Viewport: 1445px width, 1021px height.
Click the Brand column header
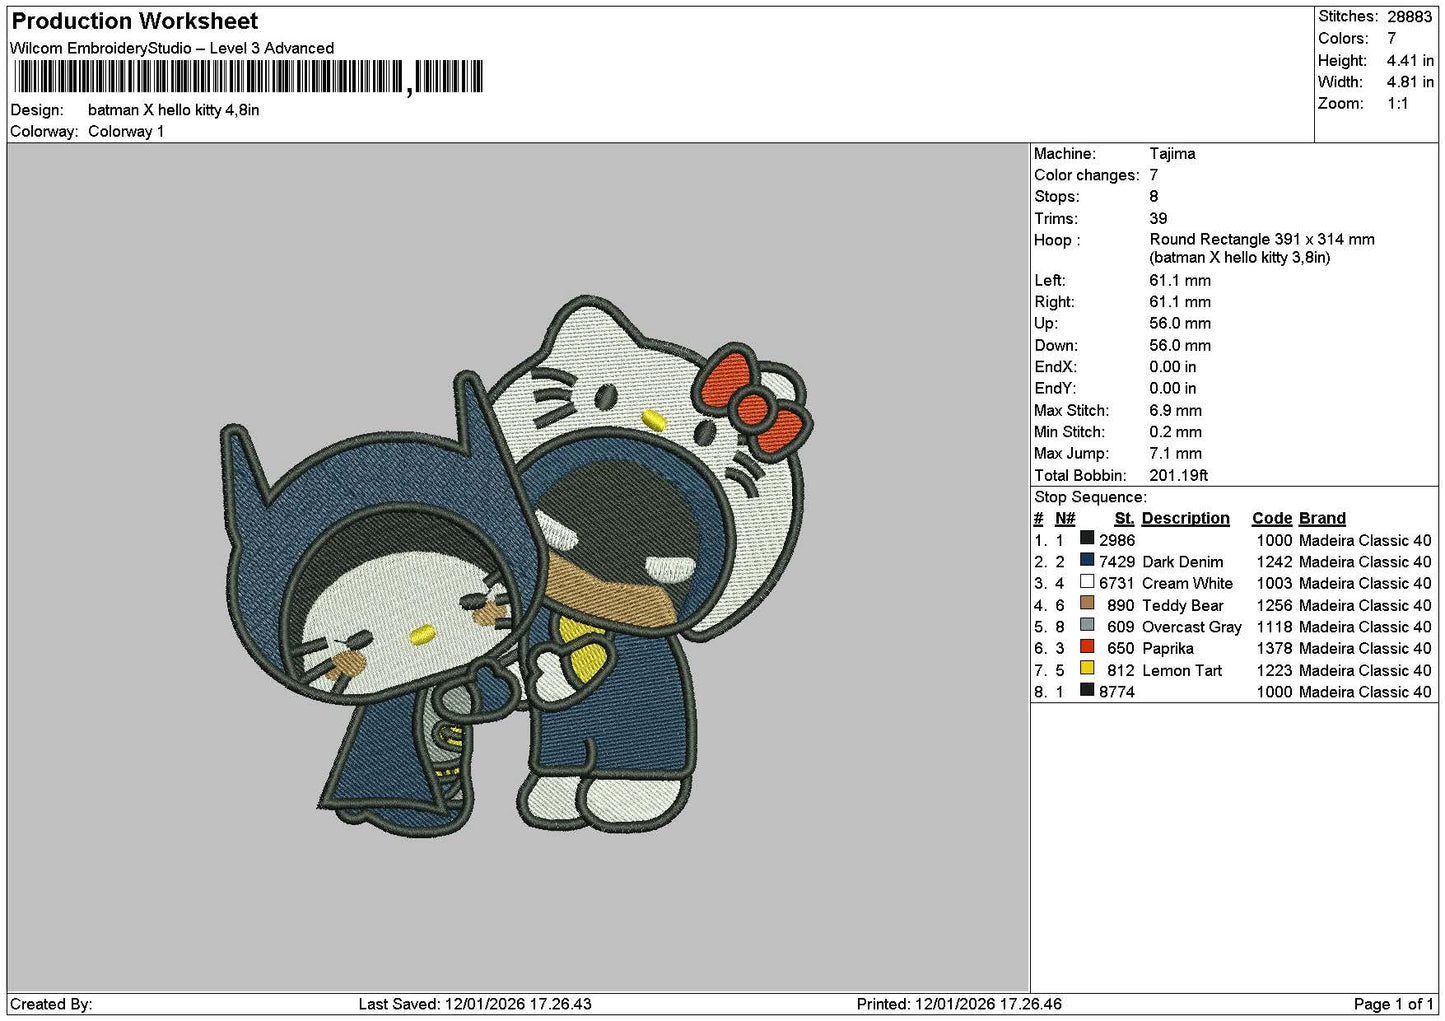(x=1322, y=518)
